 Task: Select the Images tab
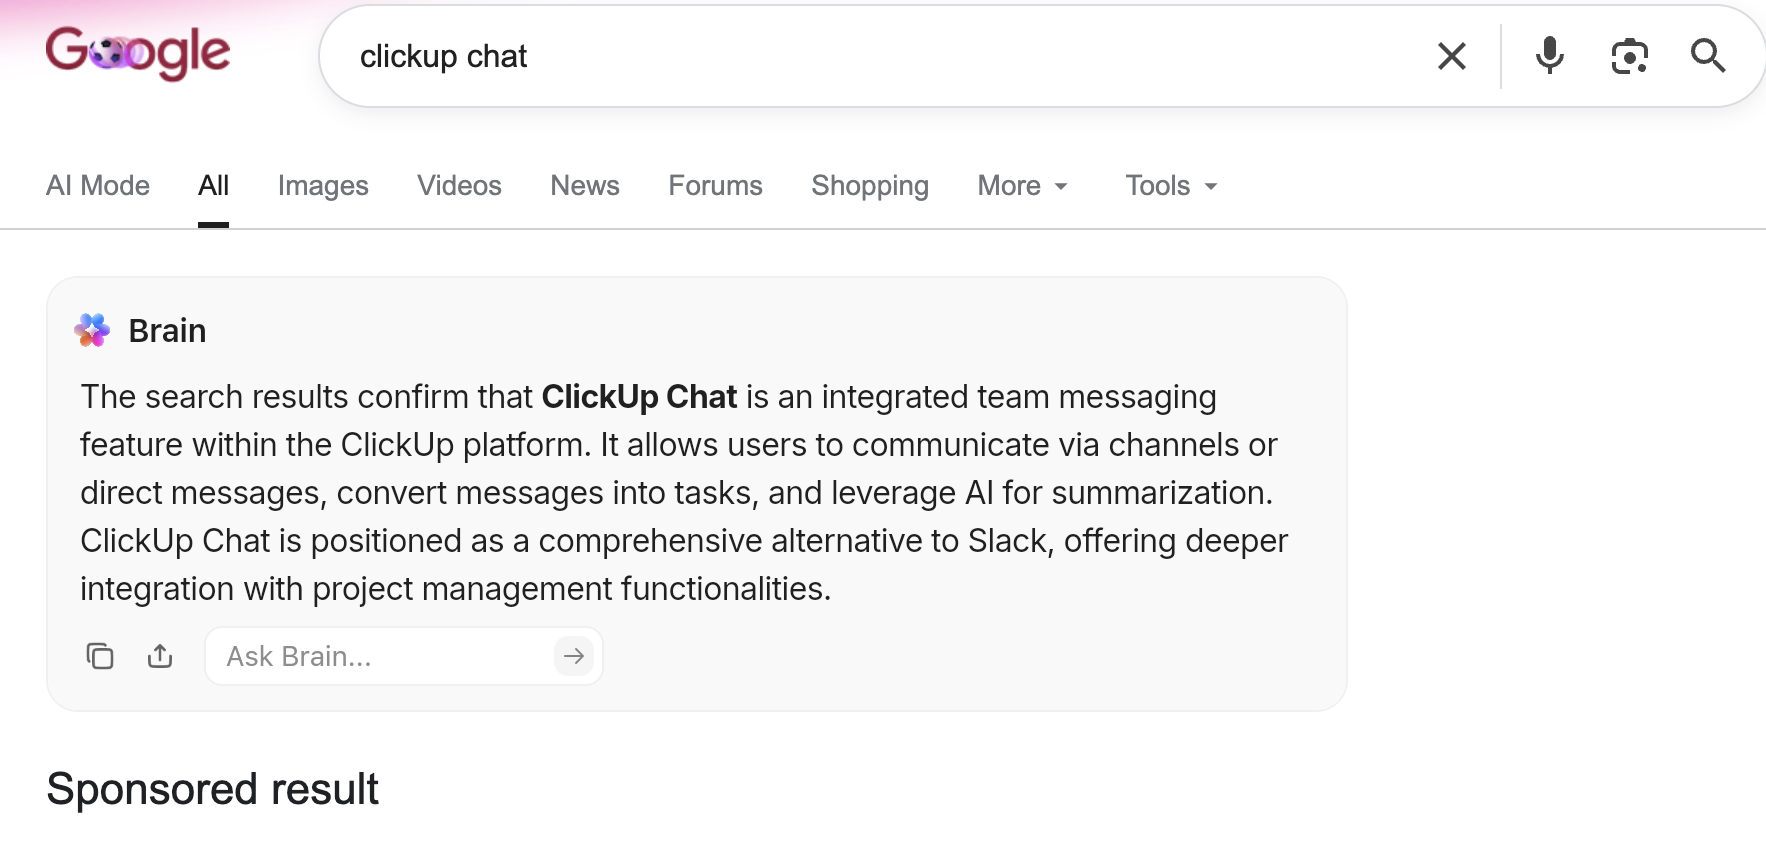pos(323,186)
